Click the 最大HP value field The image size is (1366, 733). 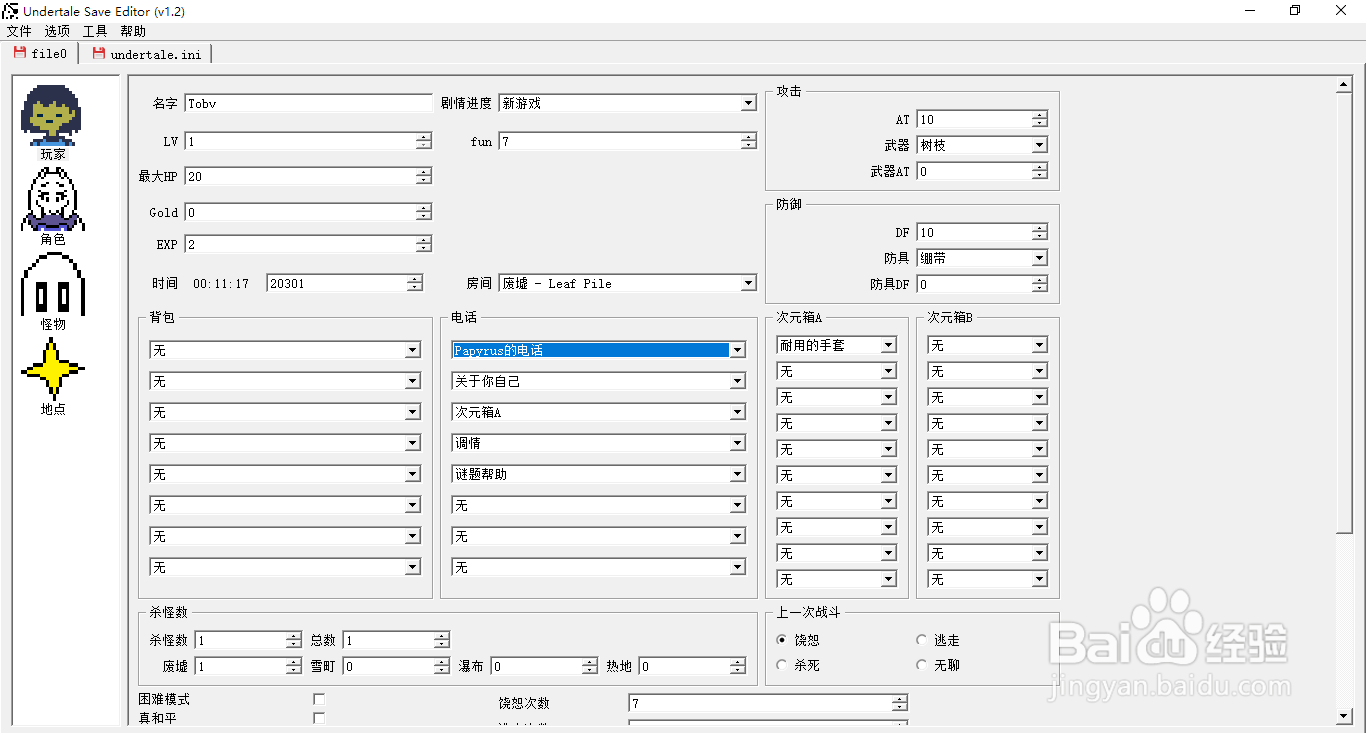[x=301, y=176]
